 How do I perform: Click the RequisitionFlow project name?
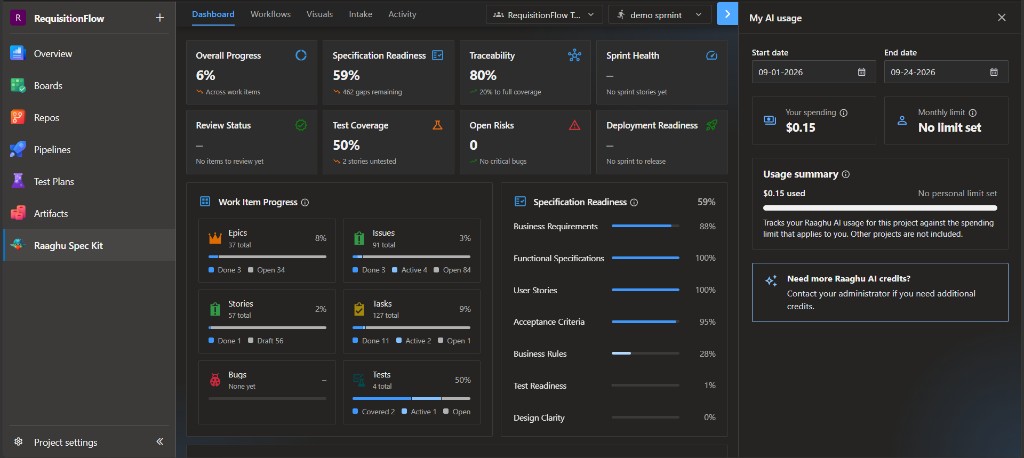[69, 18]
